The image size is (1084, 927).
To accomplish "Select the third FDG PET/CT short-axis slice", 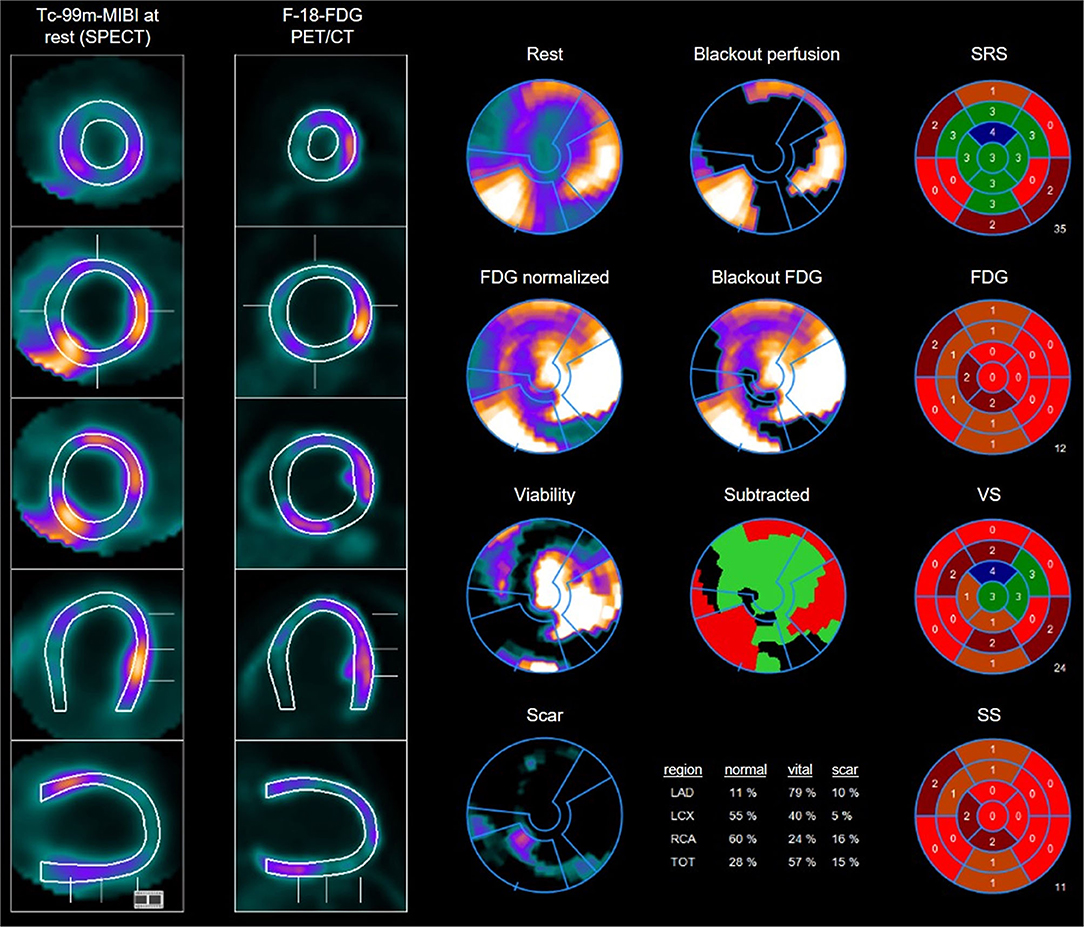I will (321, 483).
